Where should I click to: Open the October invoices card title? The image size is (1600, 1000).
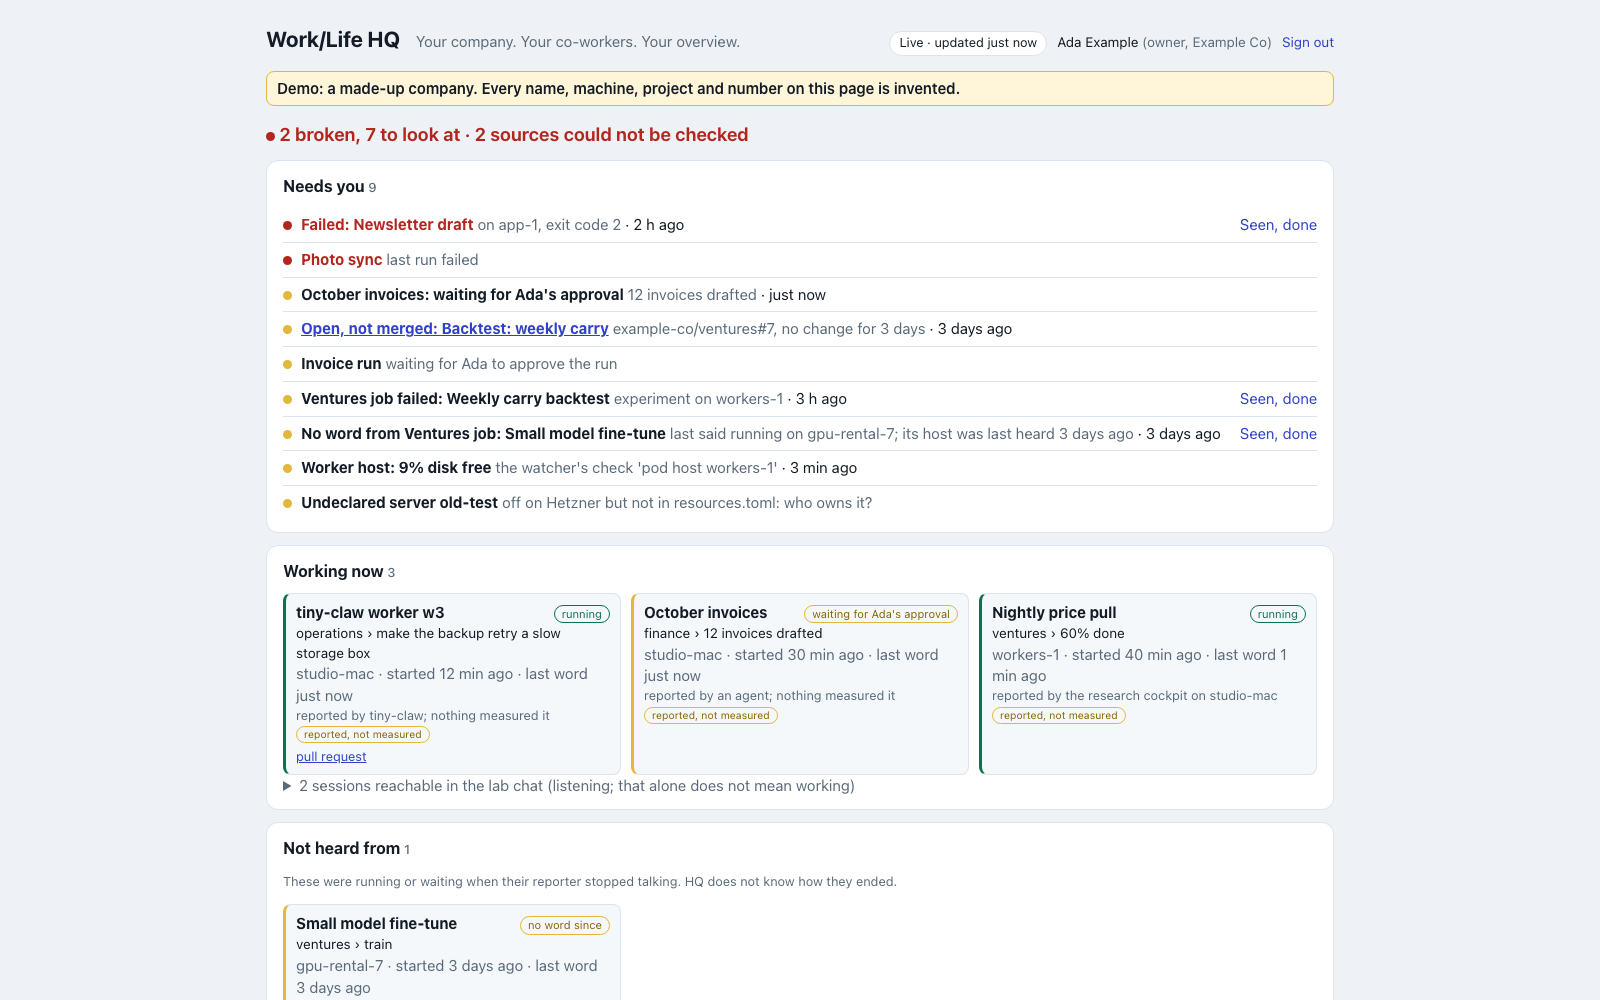[705, 613]
